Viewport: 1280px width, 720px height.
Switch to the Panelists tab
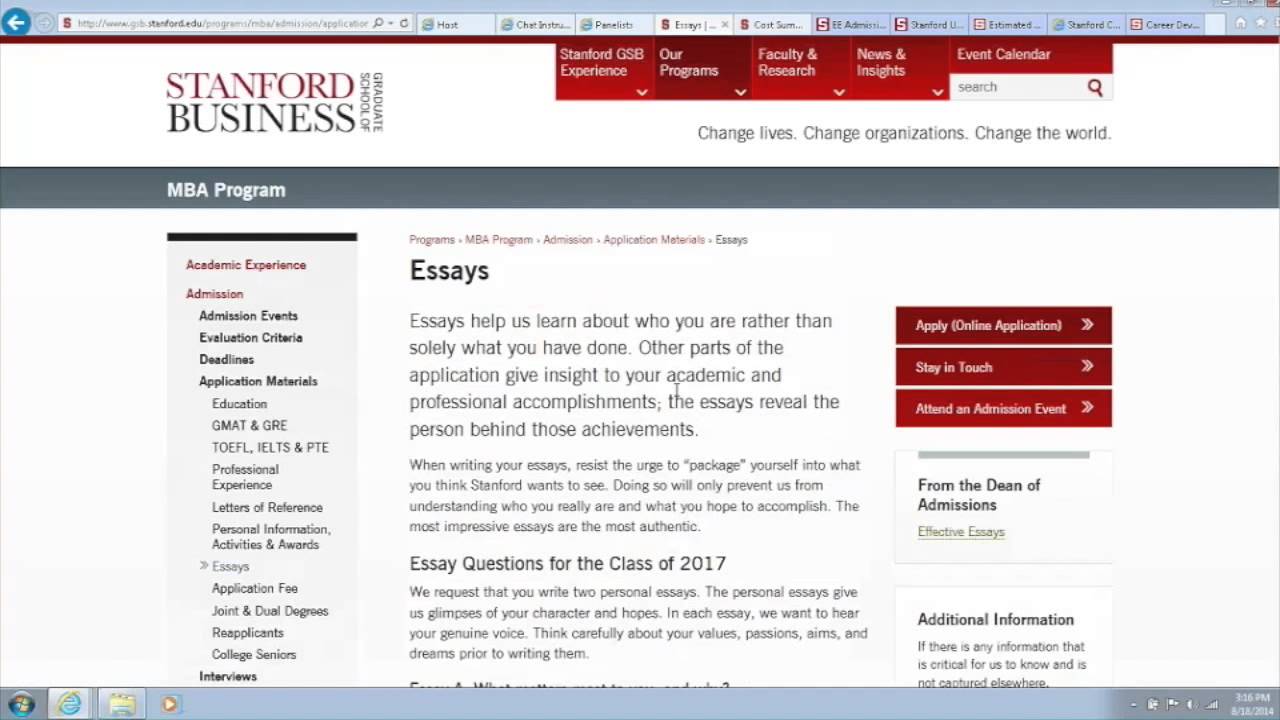click(x=614, y=24)
